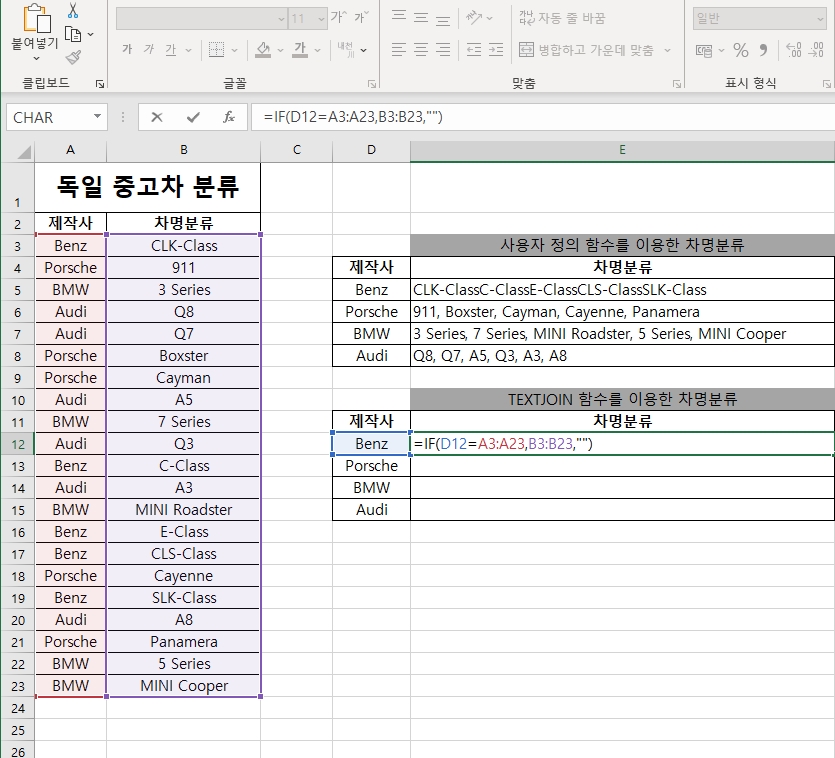Apply comma style format
Viewport: 835px width, 758px height.
click(x=764, y=50)
